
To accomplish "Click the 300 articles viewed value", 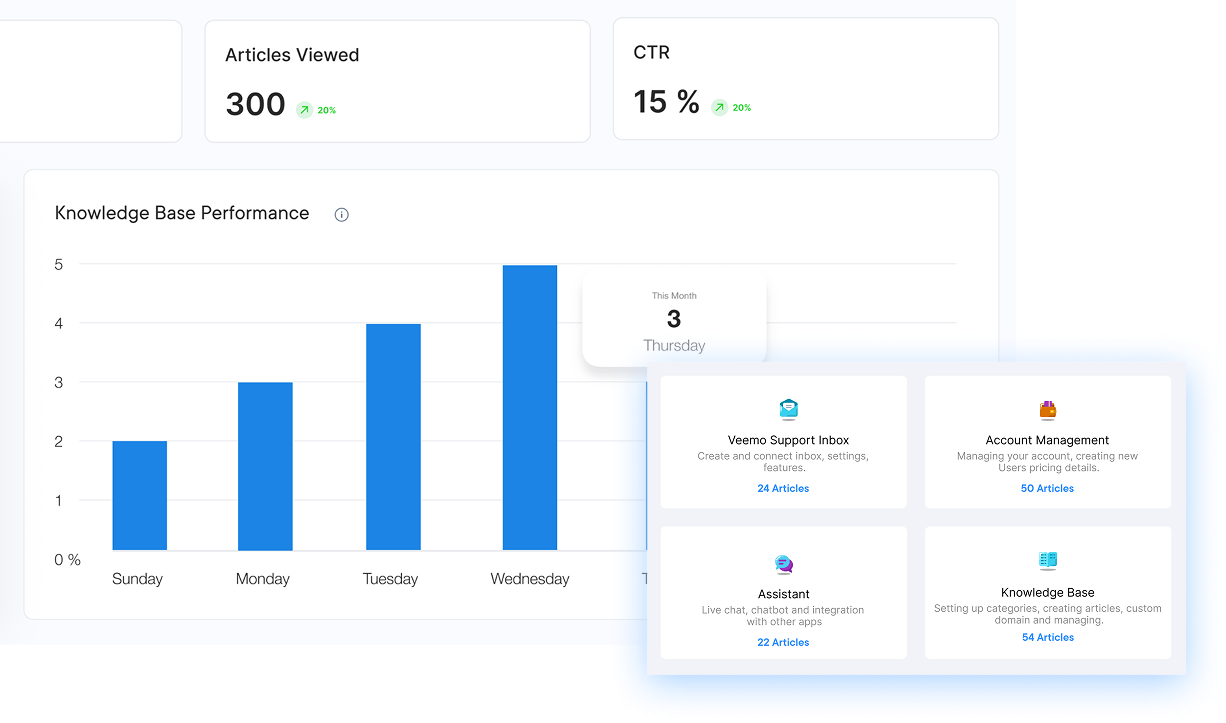I will [256, 104].
